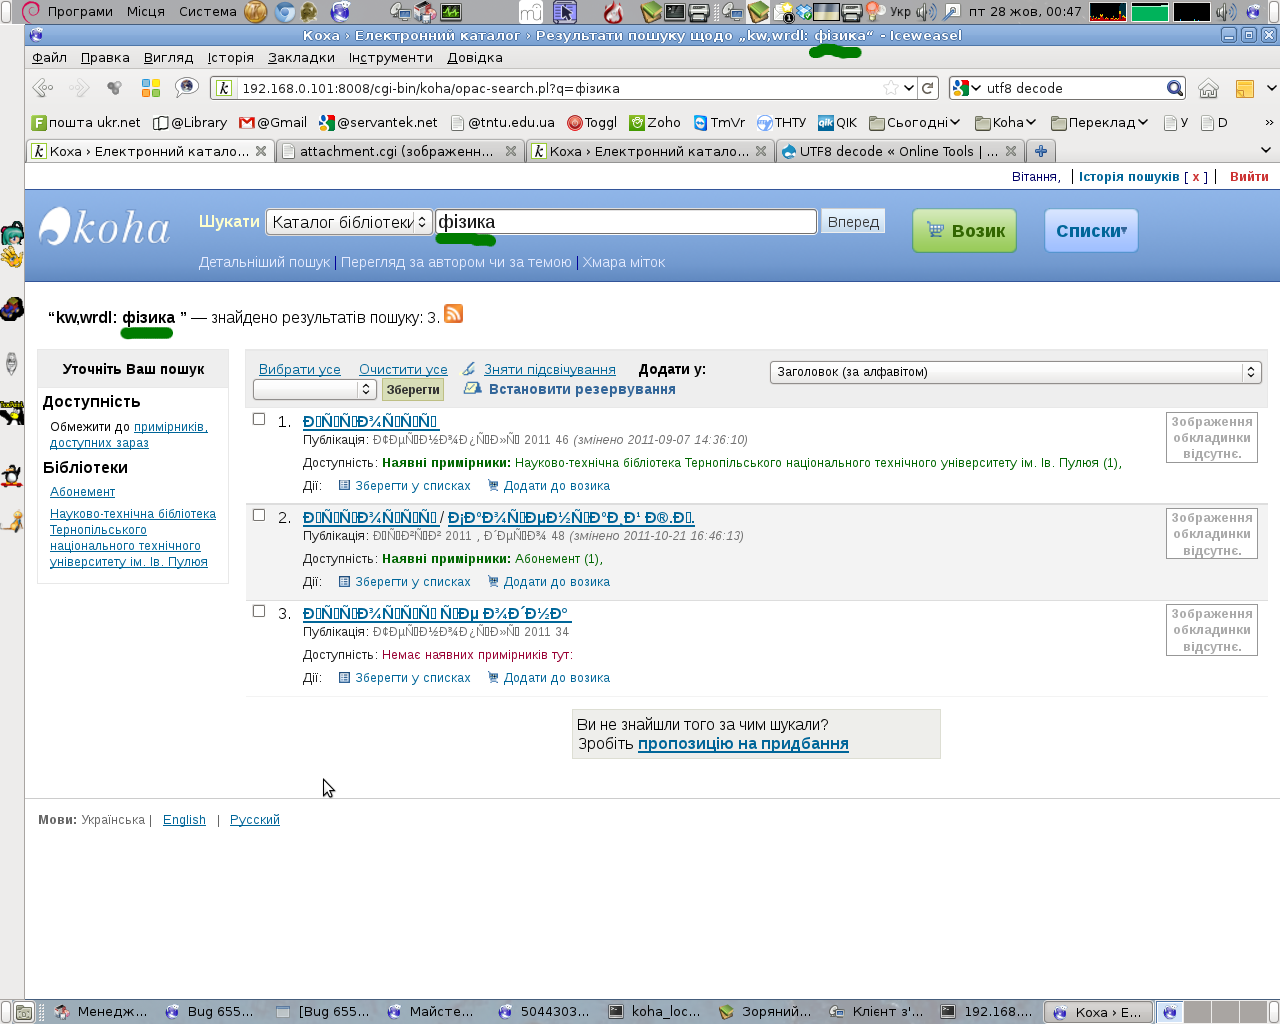
Task: Select the checkbox for result 3
Action: tap(259, 611)
